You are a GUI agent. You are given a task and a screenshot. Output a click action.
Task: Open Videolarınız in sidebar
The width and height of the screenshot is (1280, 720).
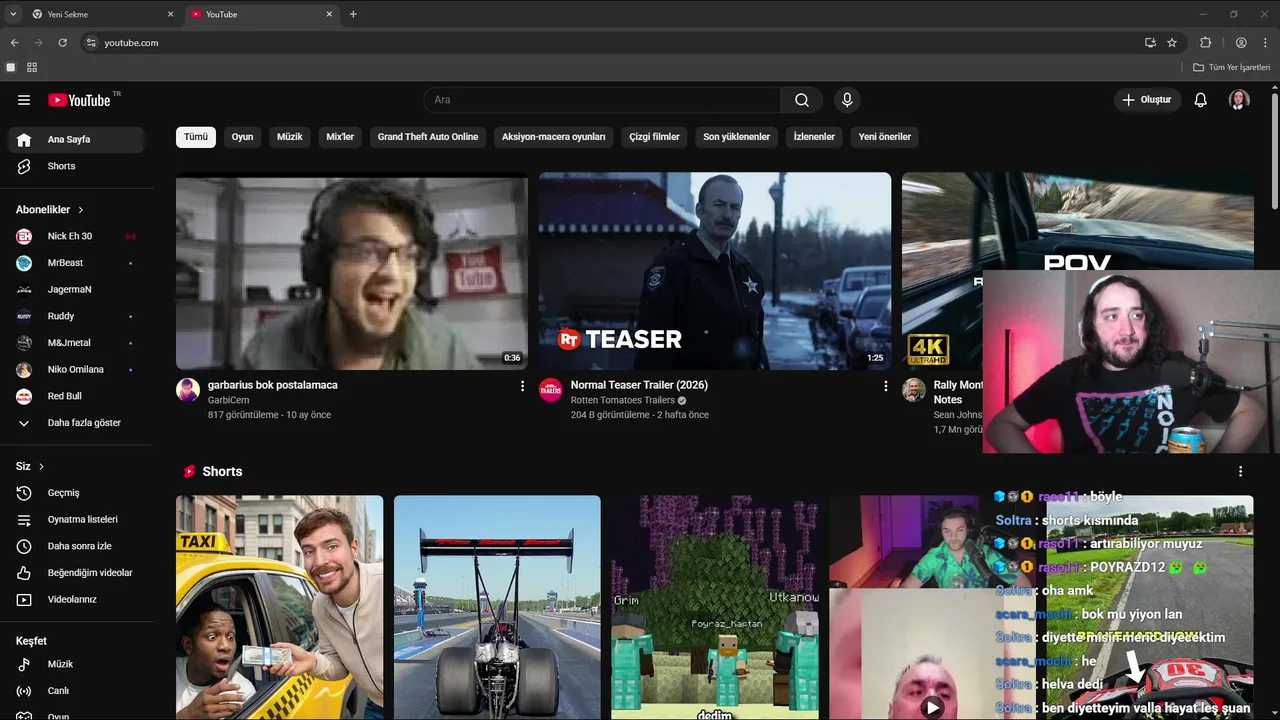pos(76,600)
